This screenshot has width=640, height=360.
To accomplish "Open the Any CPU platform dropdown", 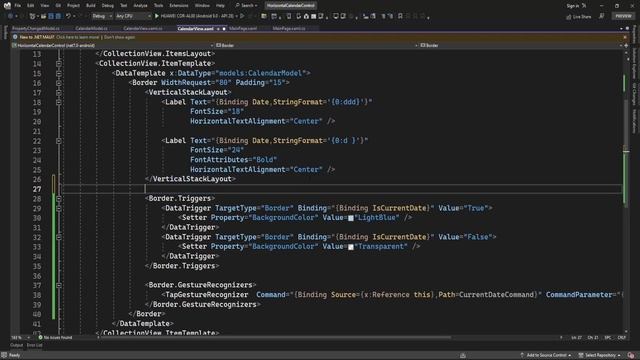I will click(x=133, y=16).
